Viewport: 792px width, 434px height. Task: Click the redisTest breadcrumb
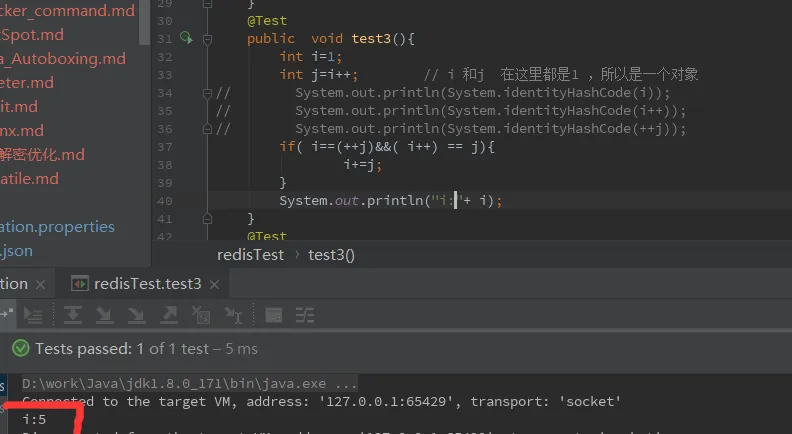click(x=251, y=255)
